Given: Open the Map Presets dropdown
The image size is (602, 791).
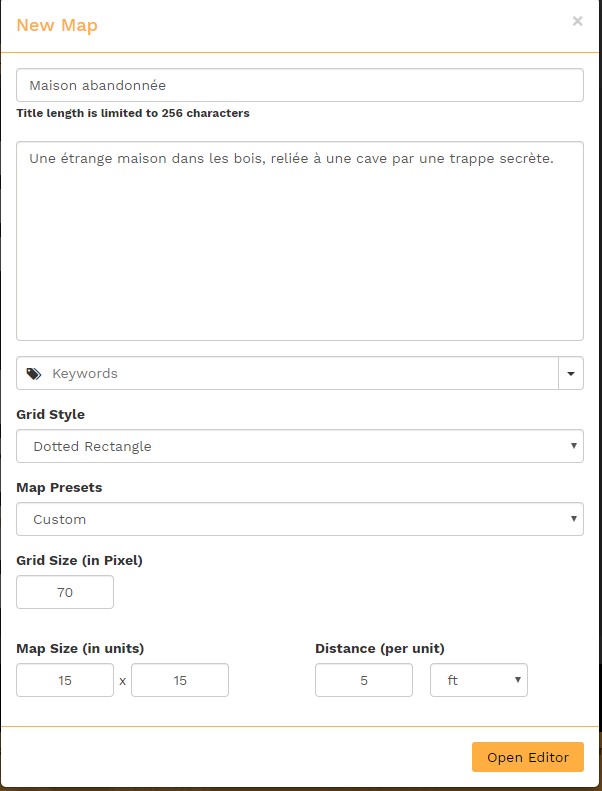Looking at the screenshot, I should point(300,519).
